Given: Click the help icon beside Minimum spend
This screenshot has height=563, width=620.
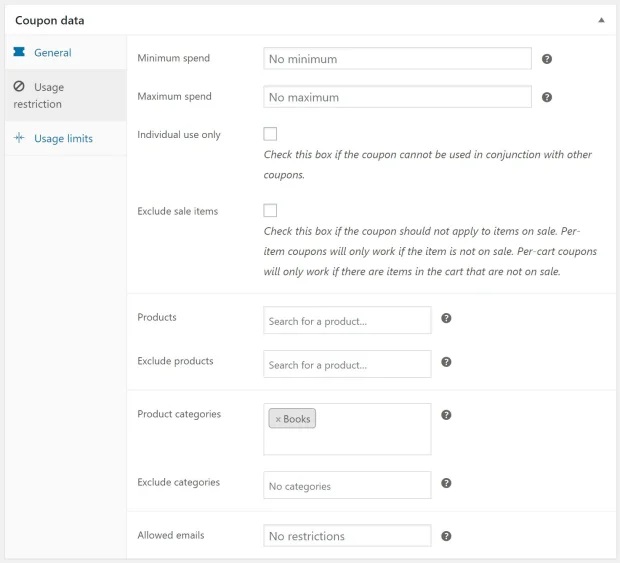Looking at the screenshot, I should (547, 59).
